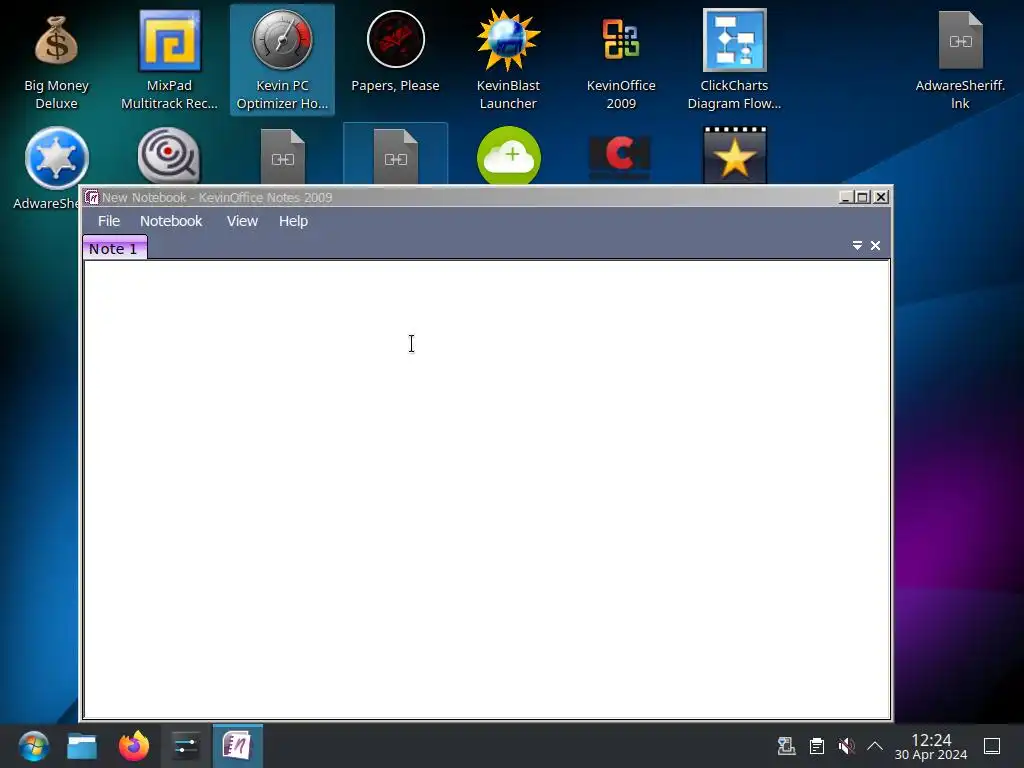Select AdwareSheriff.lnk file icon

960,61
